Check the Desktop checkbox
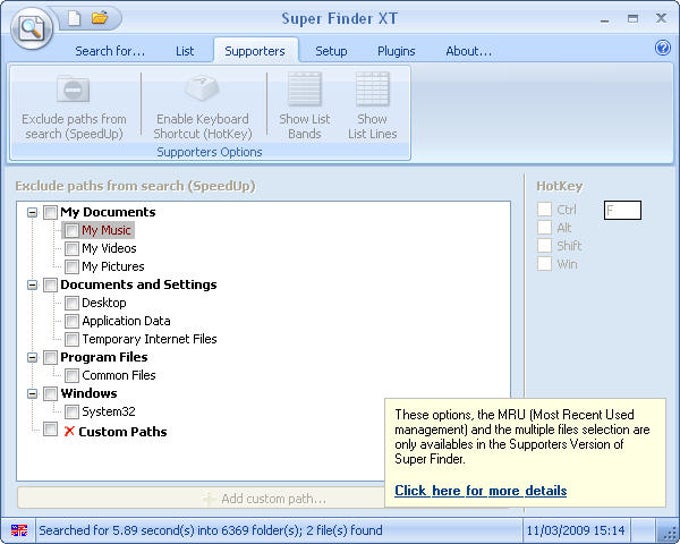680x544 pixels. coord(72,303)
